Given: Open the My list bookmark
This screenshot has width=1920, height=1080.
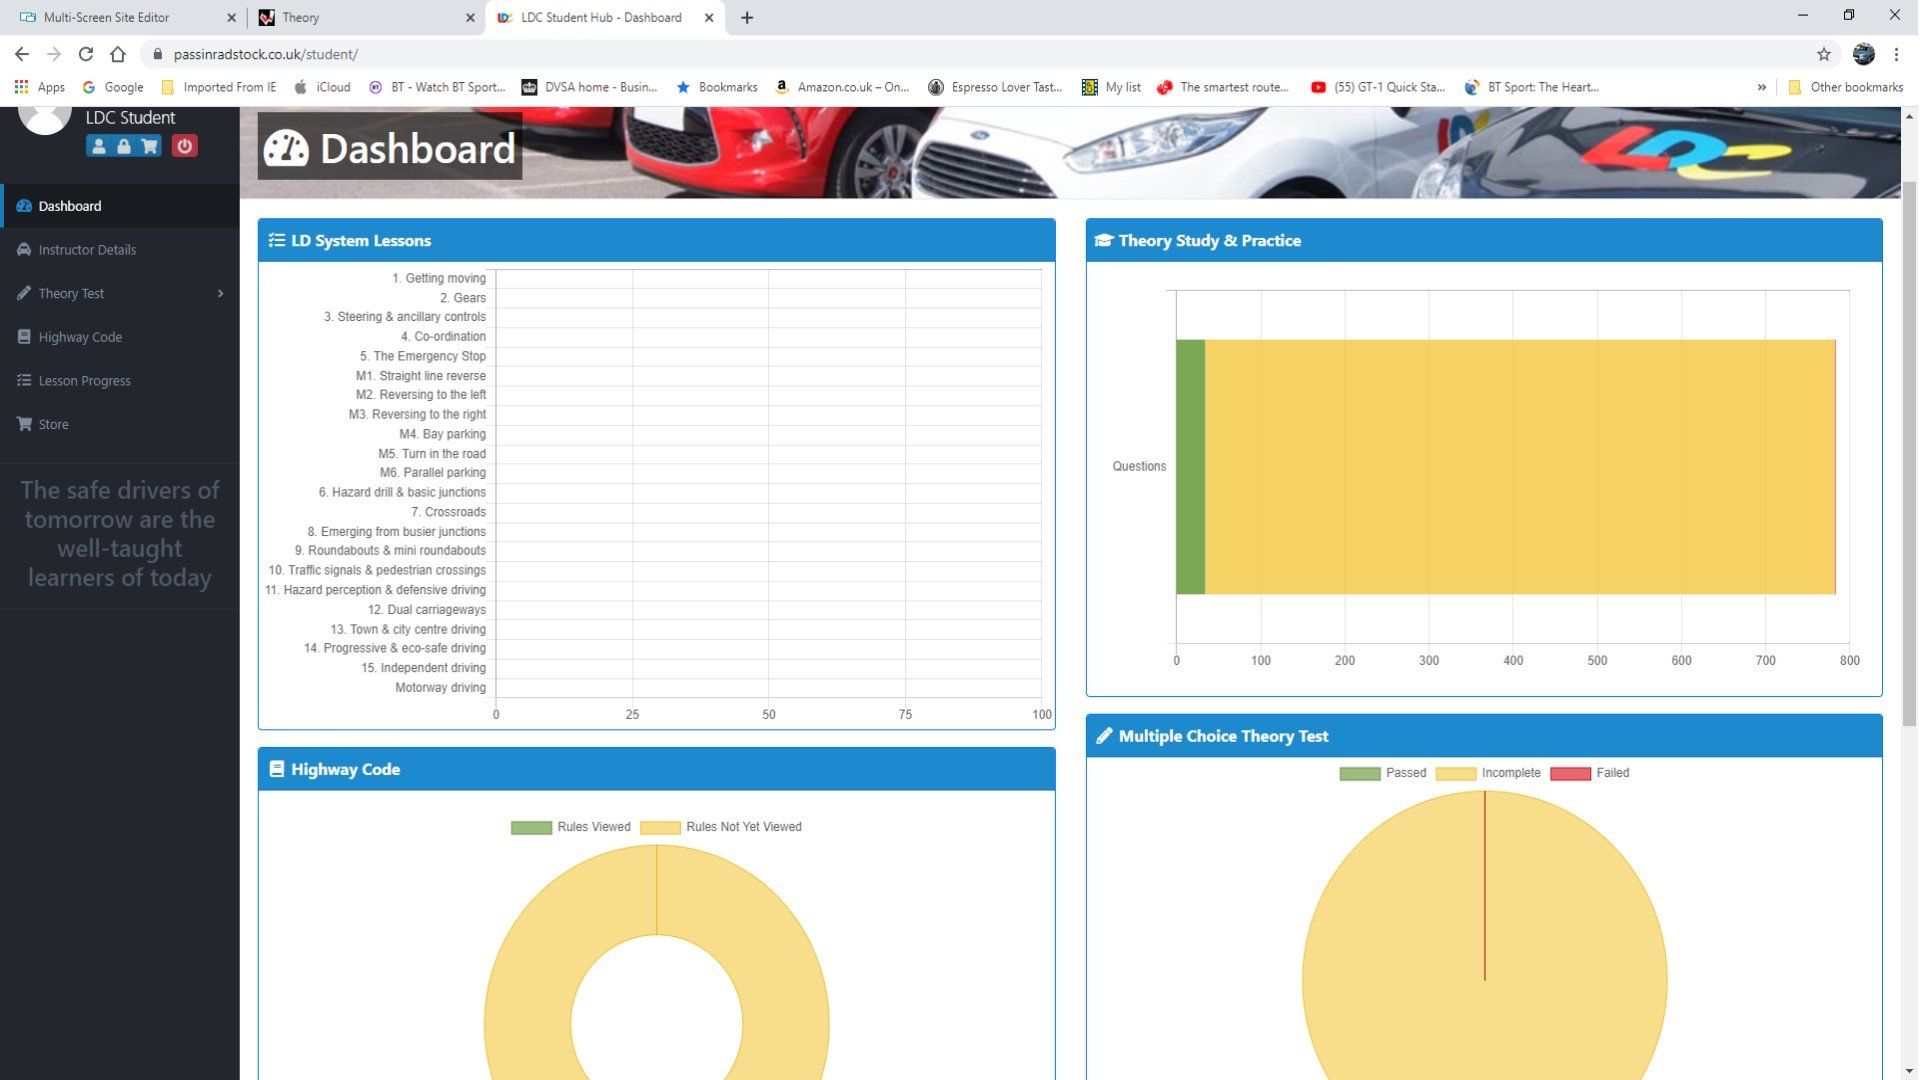Looking at the screenshot, I should pyautogui.click(x=1111, y=87).
